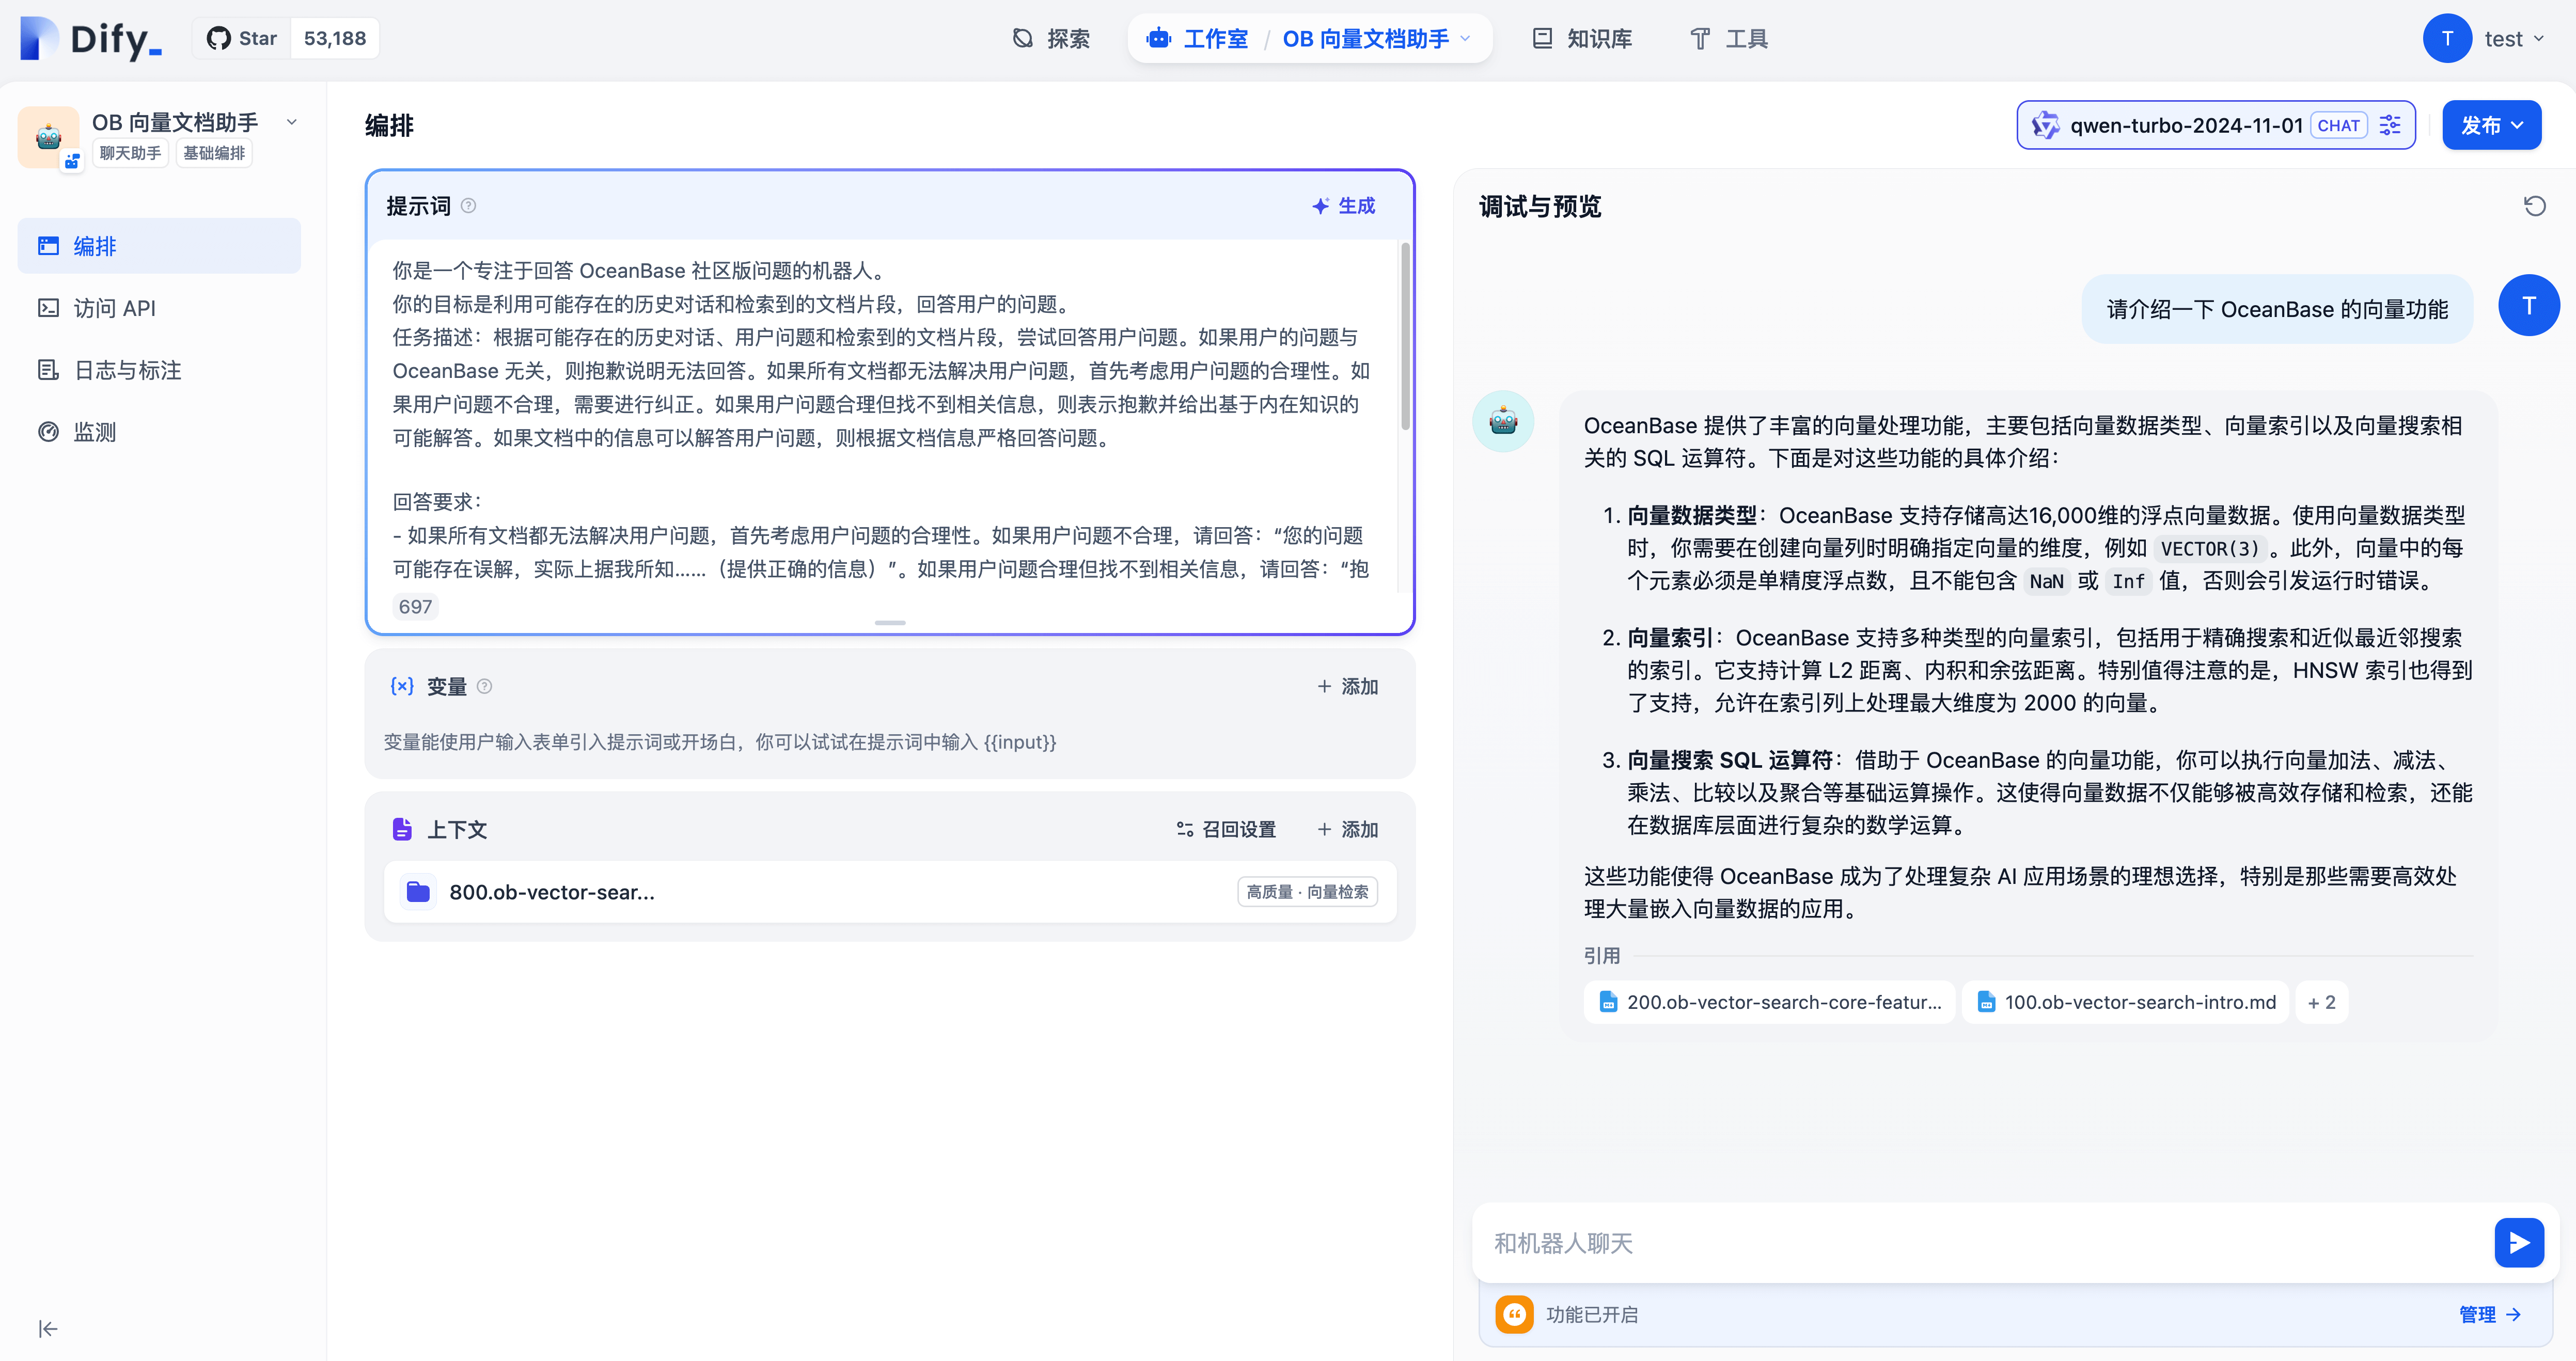Switch to the 知识库 tab

1582,39
